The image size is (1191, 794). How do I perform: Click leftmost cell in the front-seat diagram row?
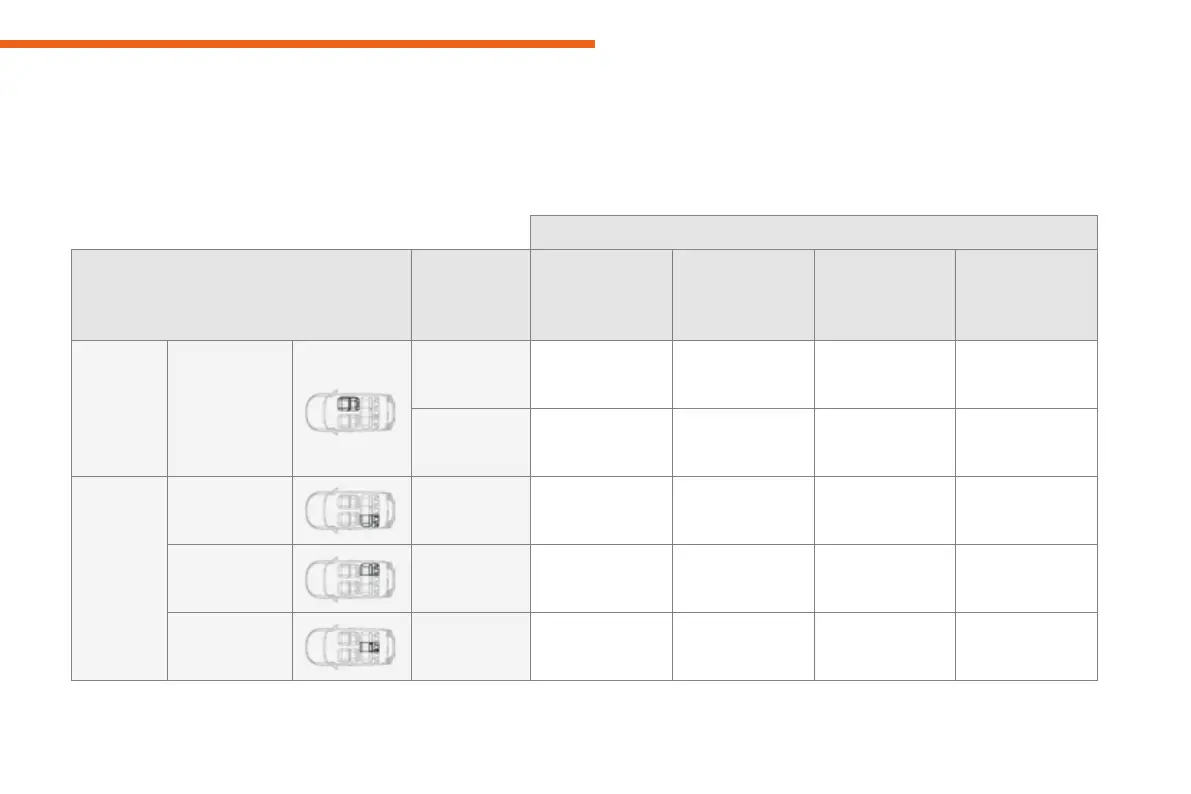[x=119, y=408]
